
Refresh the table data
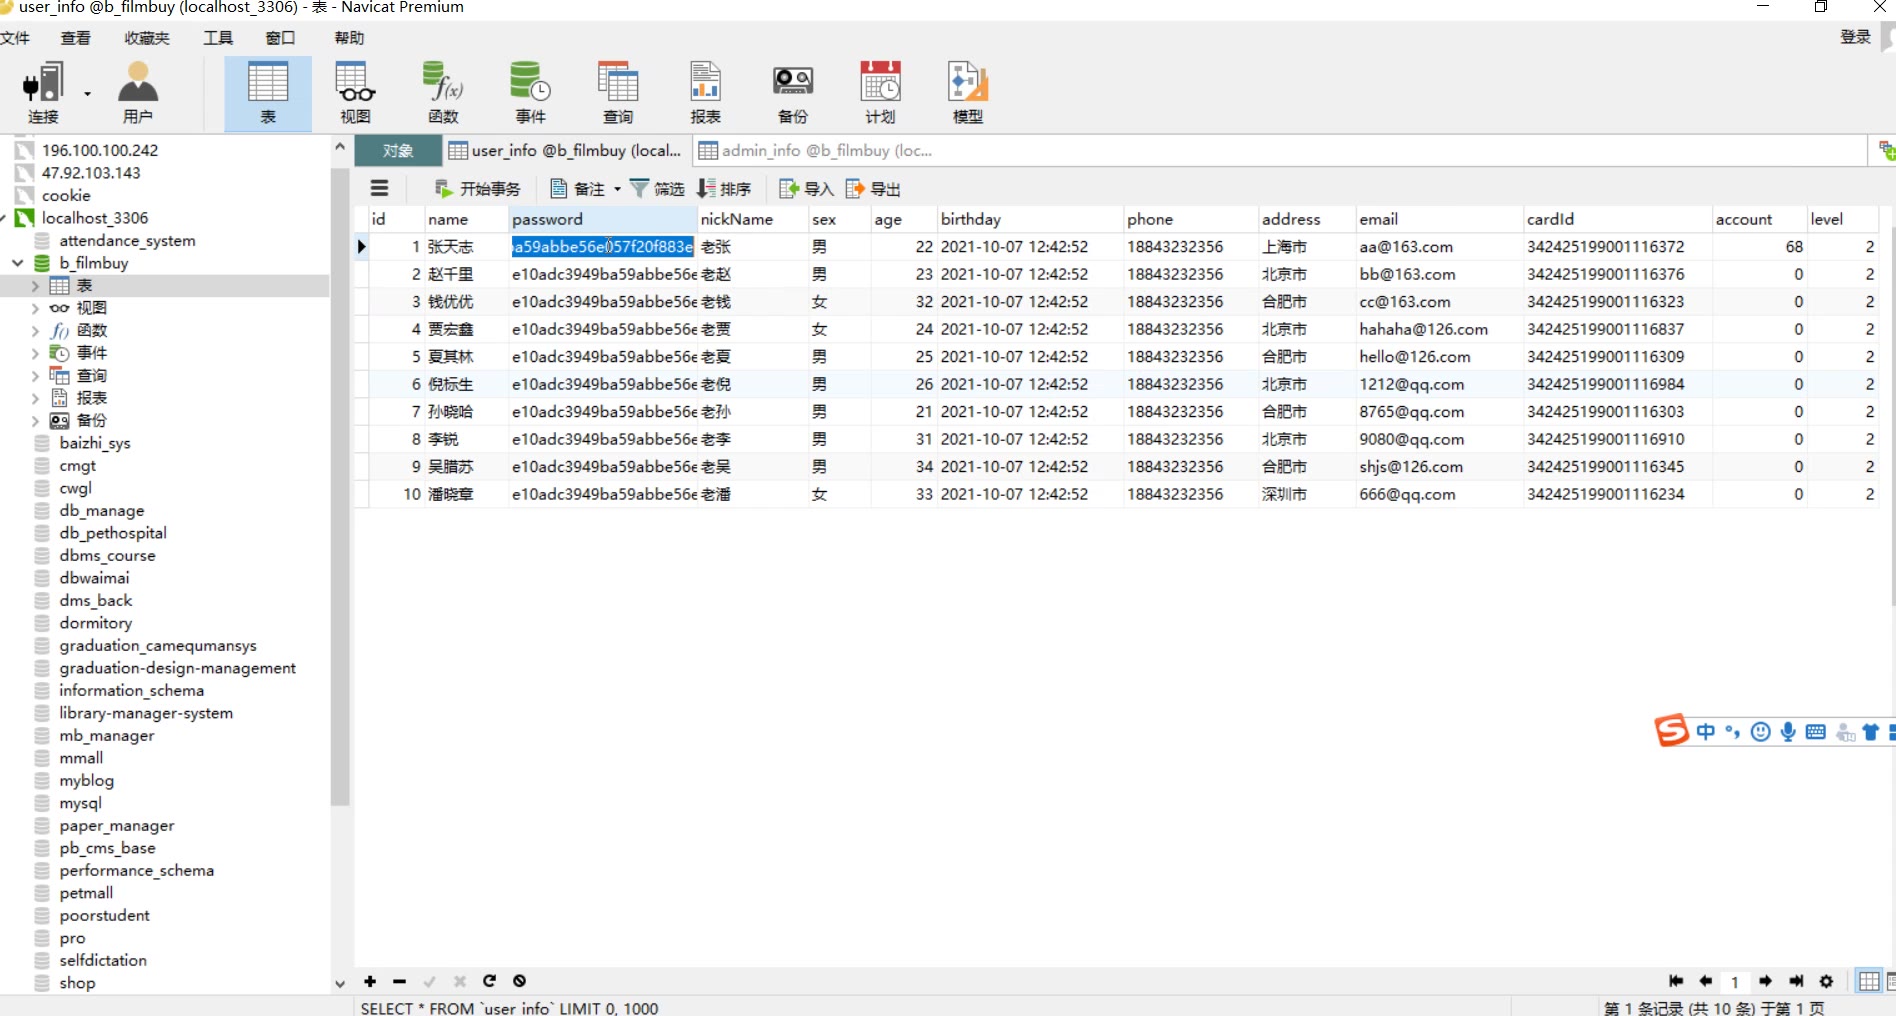(x=489, y=981)
